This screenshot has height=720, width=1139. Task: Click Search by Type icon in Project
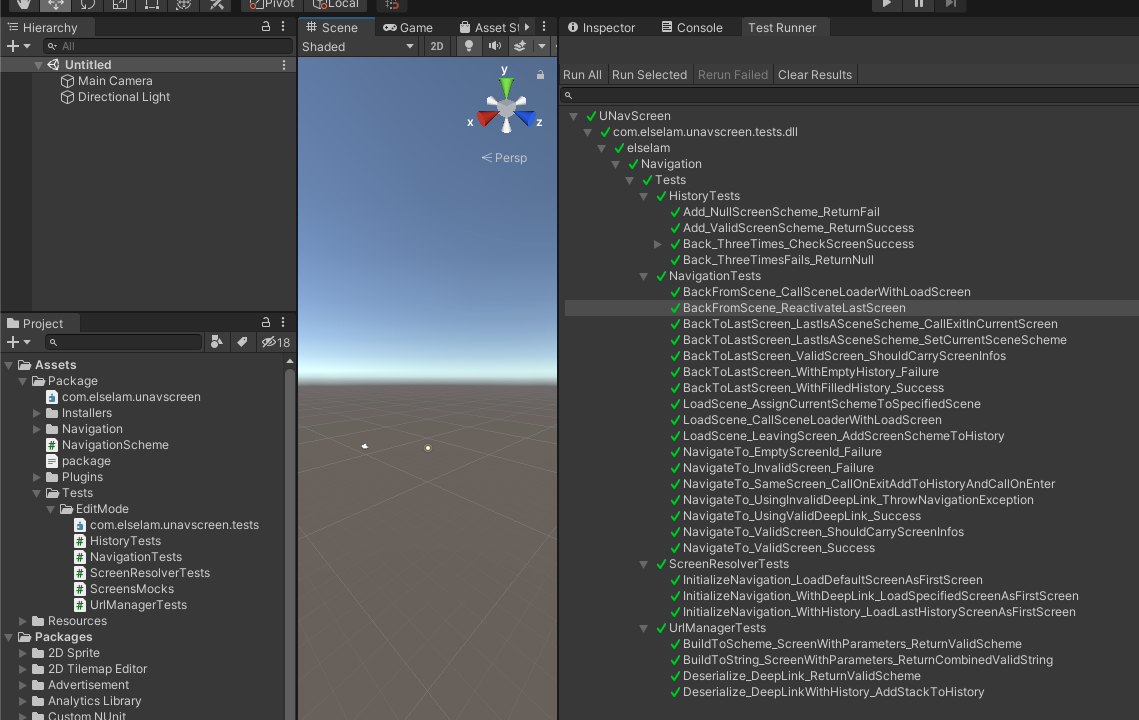point(216,342)
